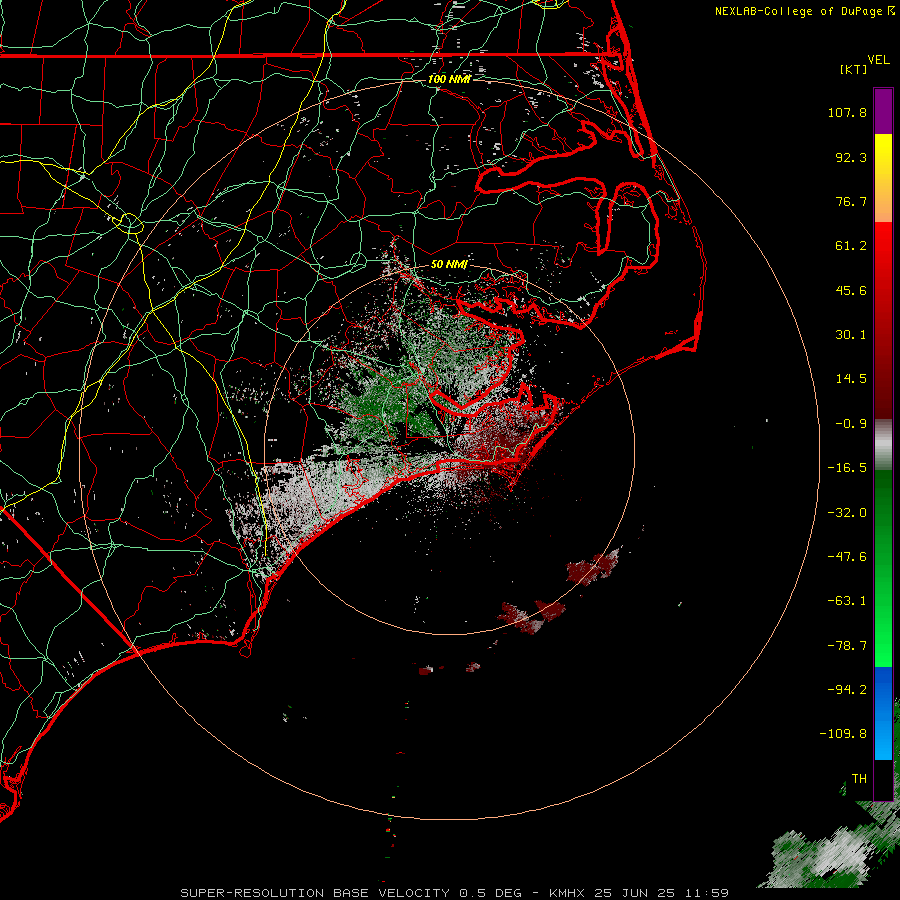
Task: Click the -78.7 velocity scale value
Action: (847, 646)
